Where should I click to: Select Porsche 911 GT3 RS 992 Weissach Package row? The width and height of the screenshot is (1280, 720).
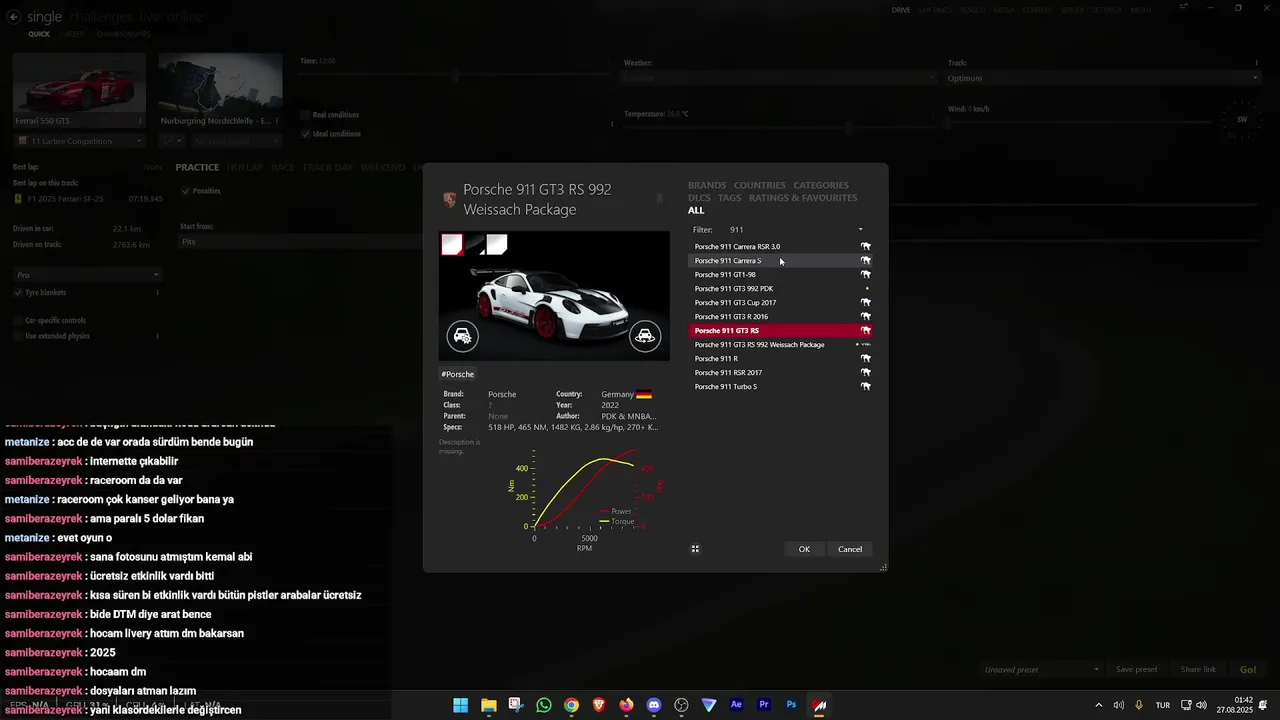780,345
